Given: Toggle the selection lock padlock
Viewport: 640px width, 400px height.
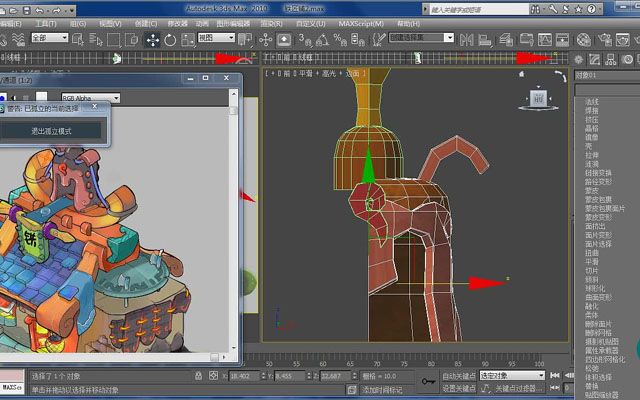Looking at the screenshot, I should click(198, 376).
